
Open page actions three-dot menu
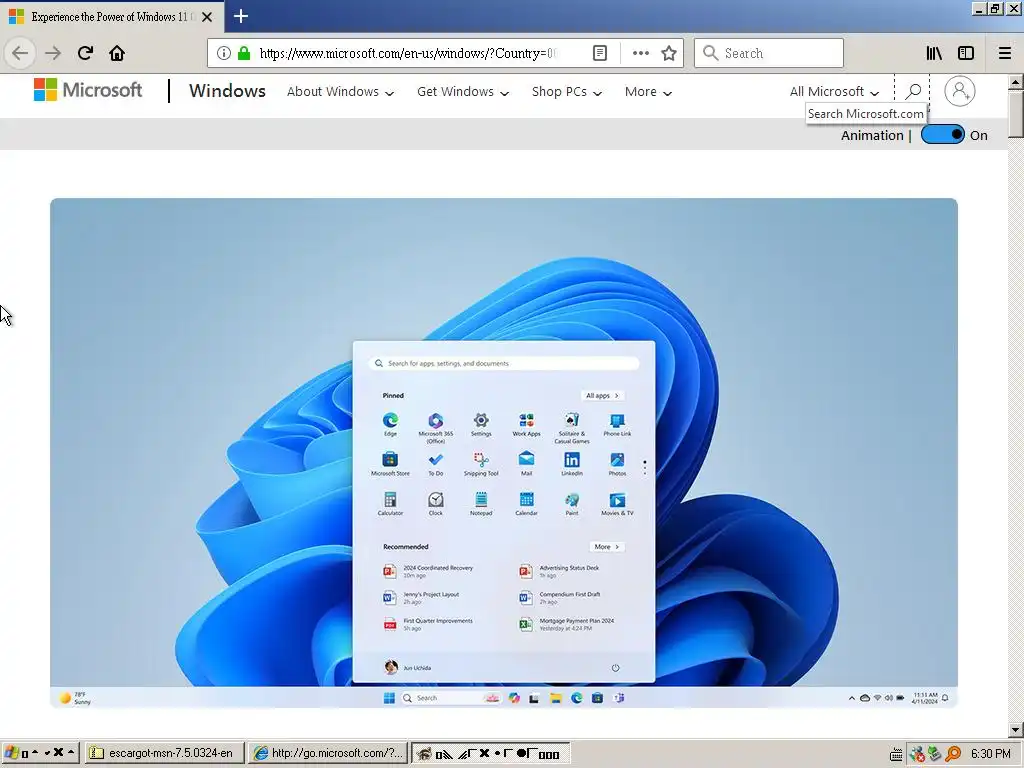[641, 53]
